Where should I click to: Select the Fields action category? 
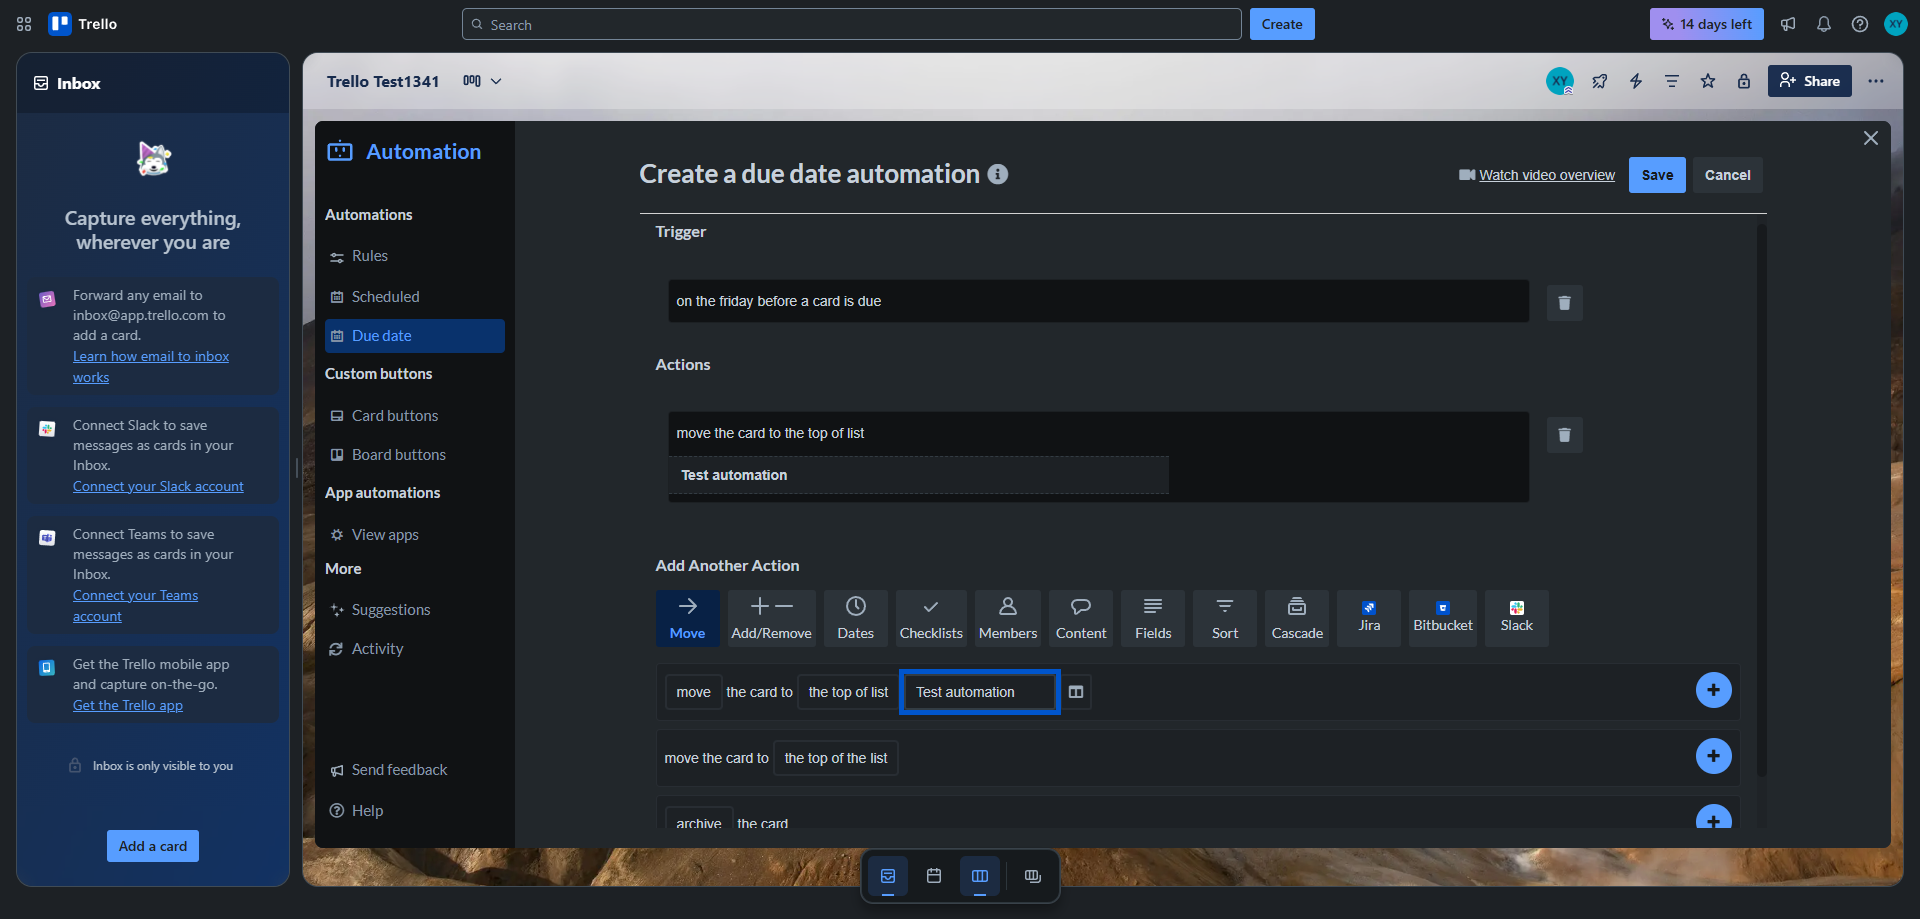(x=1153, y=618)
